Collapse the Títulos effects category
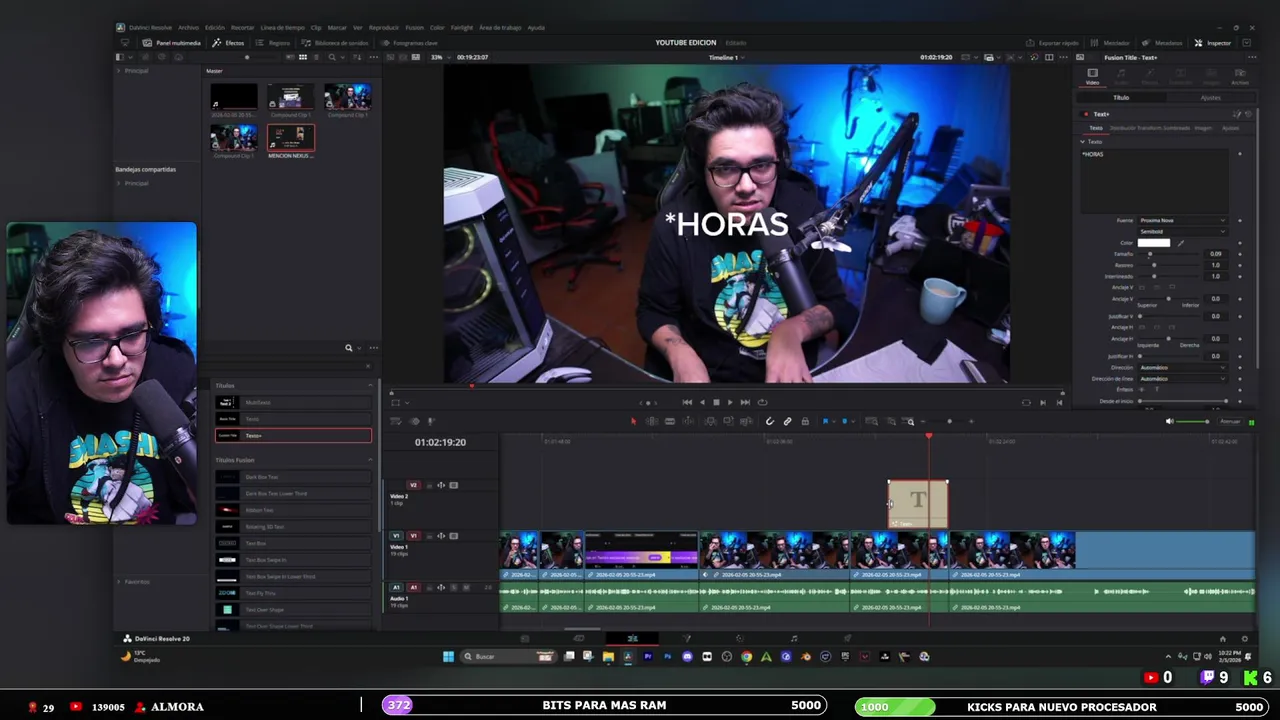 click(x=369, y=385)
